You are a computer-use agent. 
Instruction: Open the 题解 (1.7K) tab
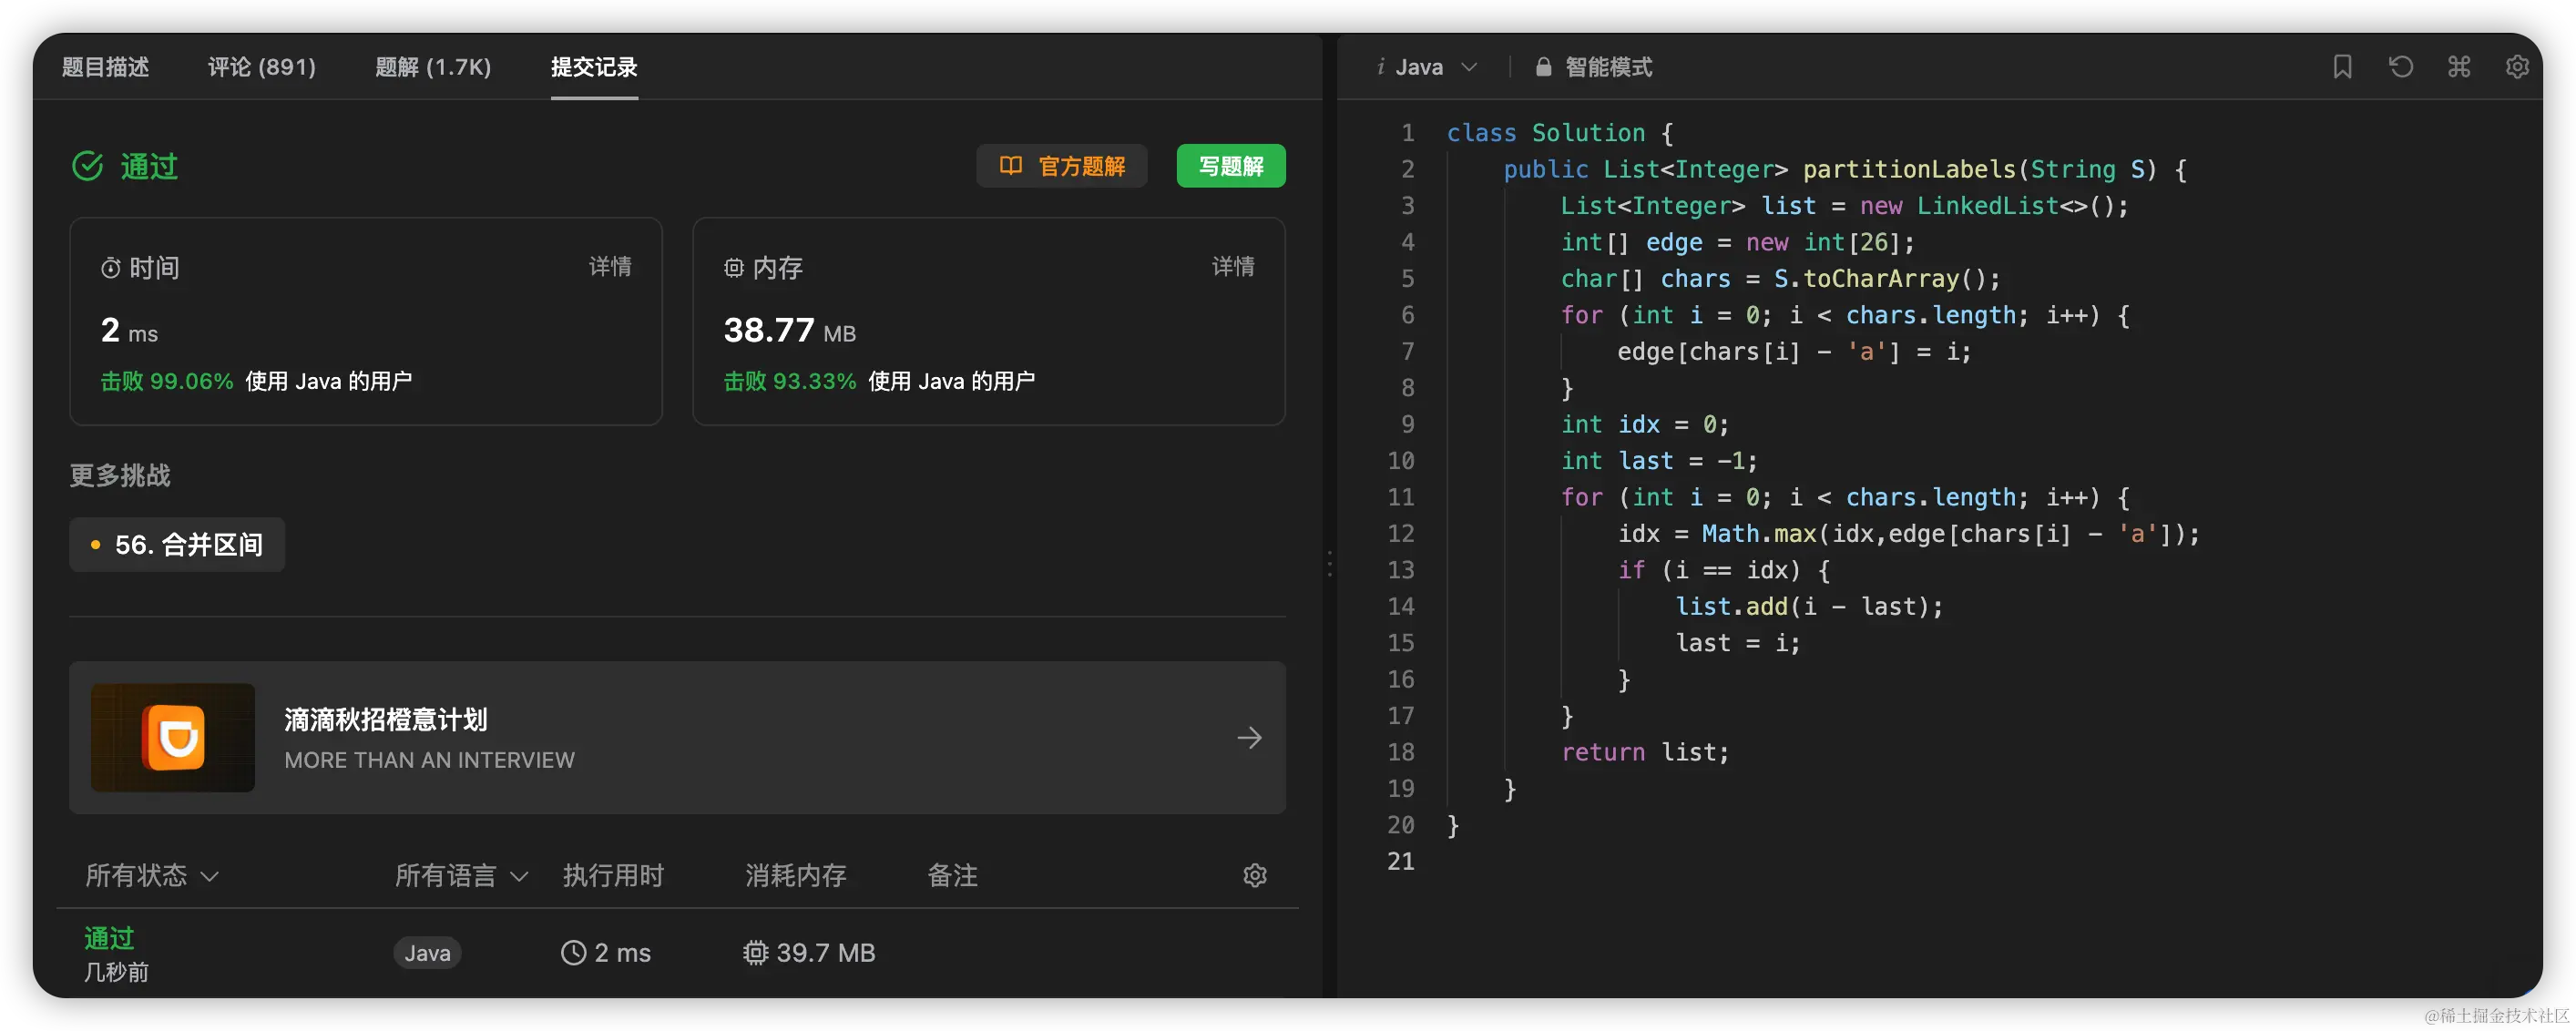click(x=433, y=67)
